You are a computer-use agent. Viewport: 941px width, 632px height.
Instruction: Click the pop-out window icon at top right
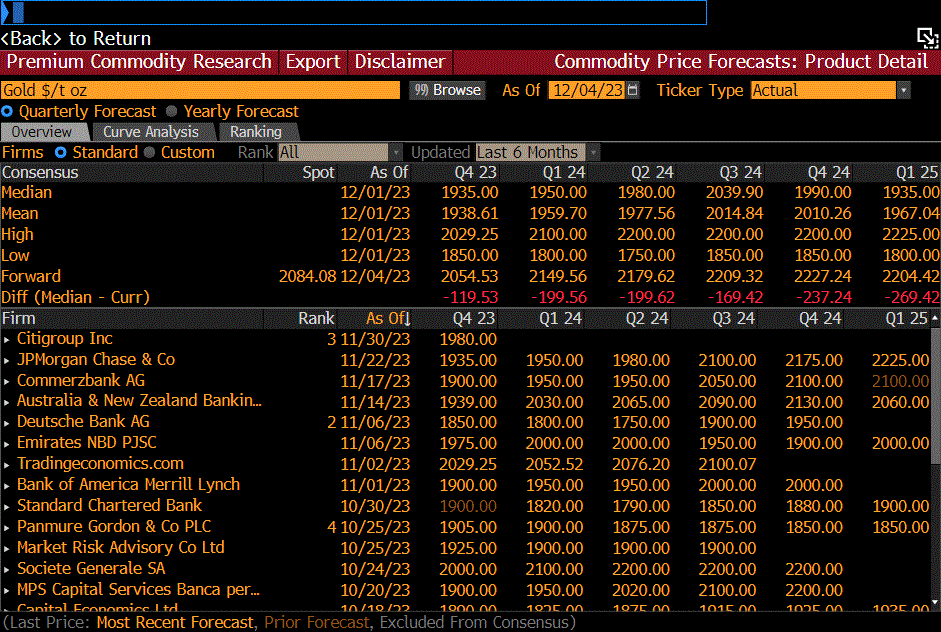927,38
